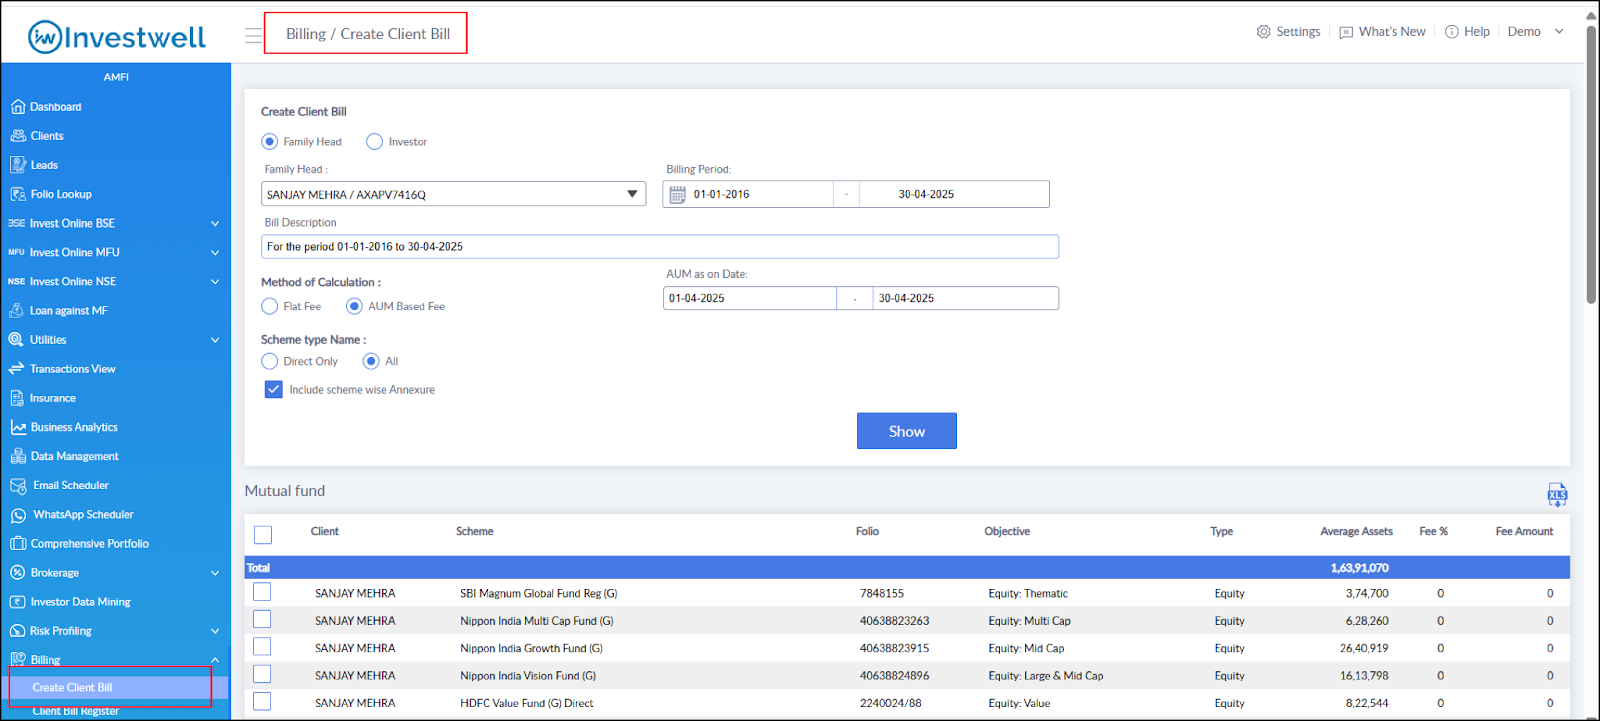Open What's New icon
1600x721 pixels.
tap(1346, 32)
